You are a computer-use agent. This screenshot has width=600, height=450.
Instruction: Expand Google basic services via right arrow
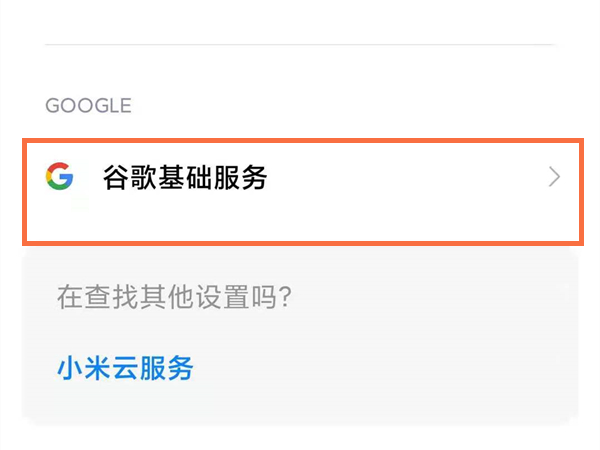coord(554,177)
